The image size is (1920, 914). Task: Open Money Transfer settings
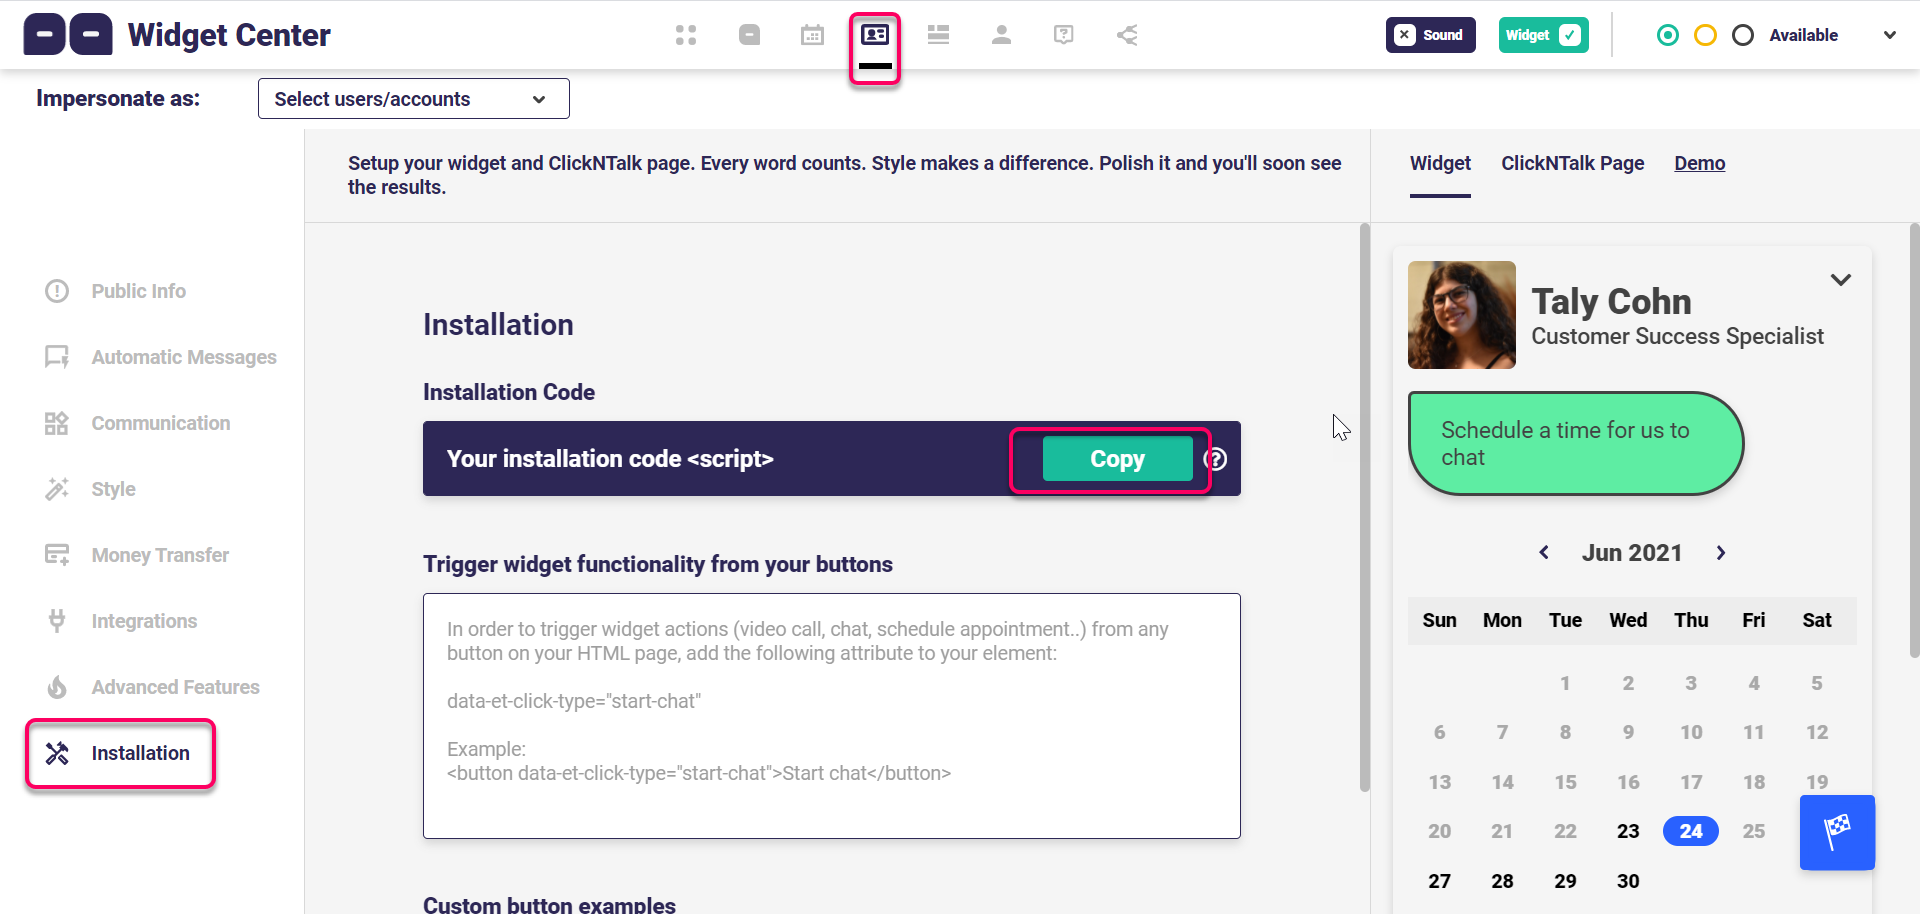[x=138, y=555]
